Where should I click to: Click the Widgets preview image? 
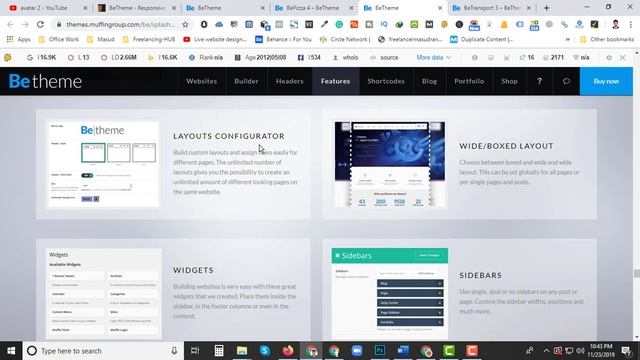coord(104,293)
